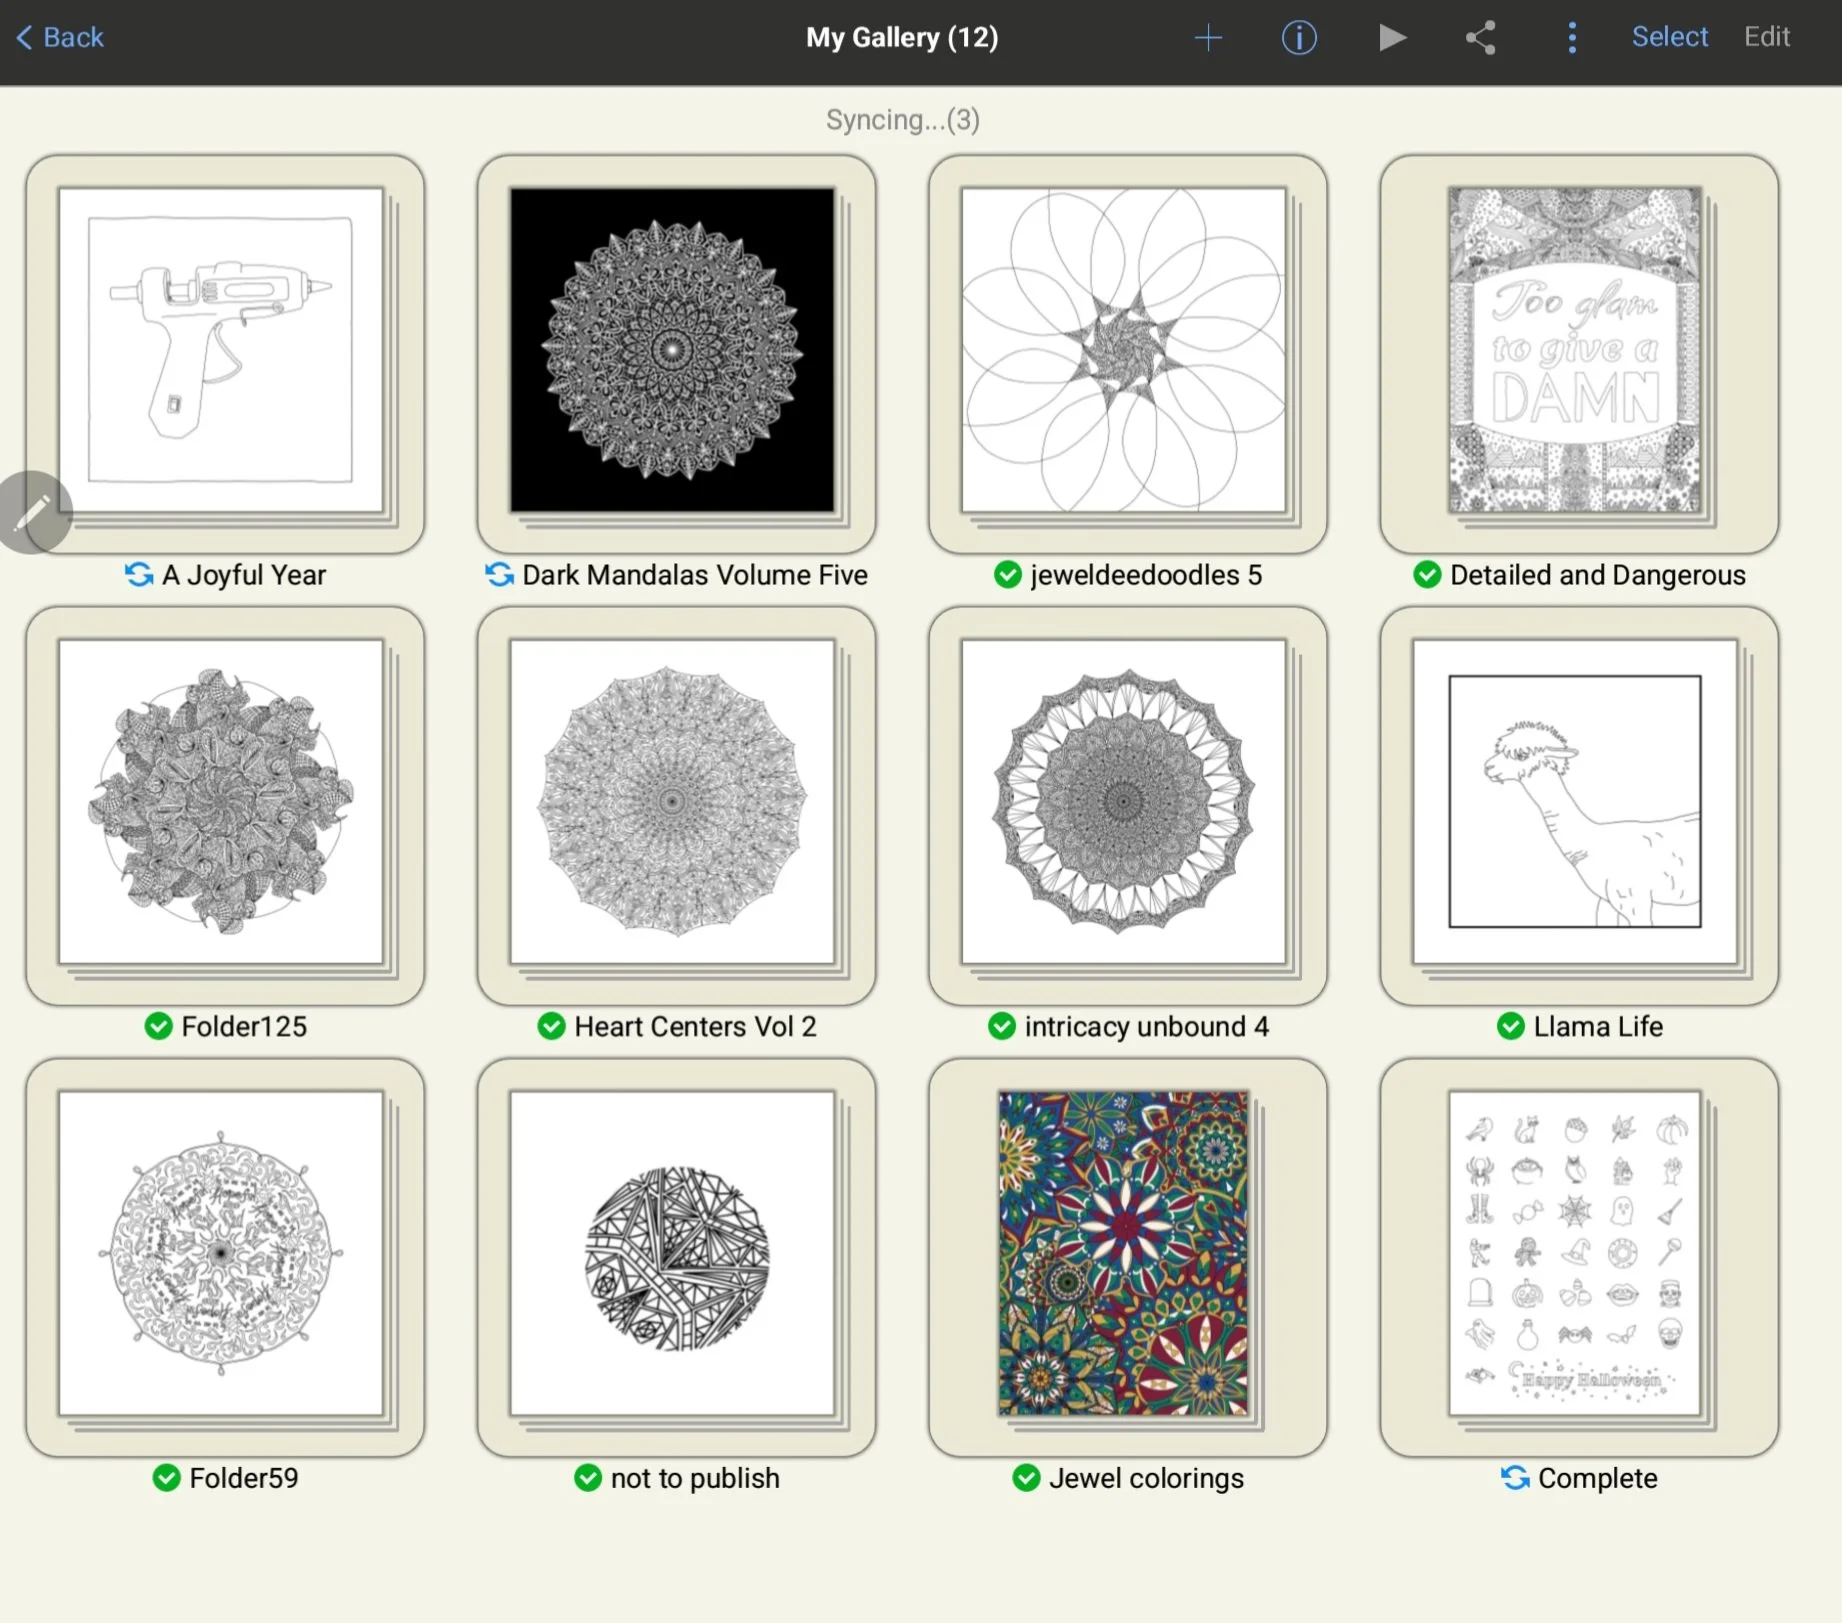This screenshot has width=1842, height=1623.
Task: Tap the Detailed and Dangerous label
Action: [x=1598, y=575]
